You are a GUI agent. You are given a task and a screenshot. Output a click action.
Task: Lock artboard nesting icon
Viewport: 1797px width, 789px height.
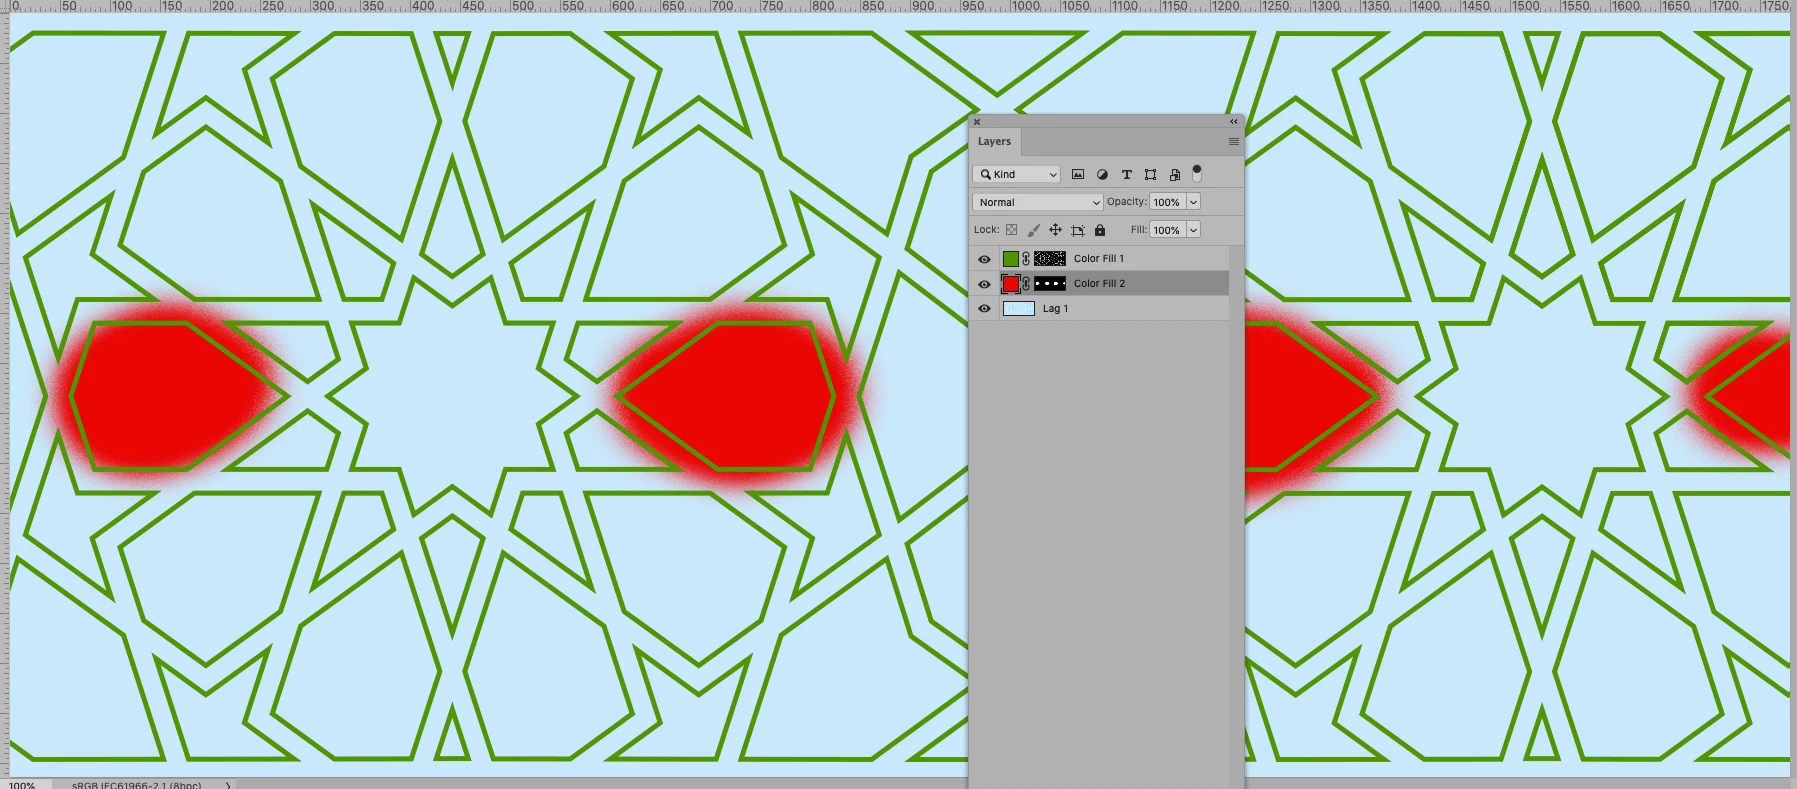click(1078, 230)
